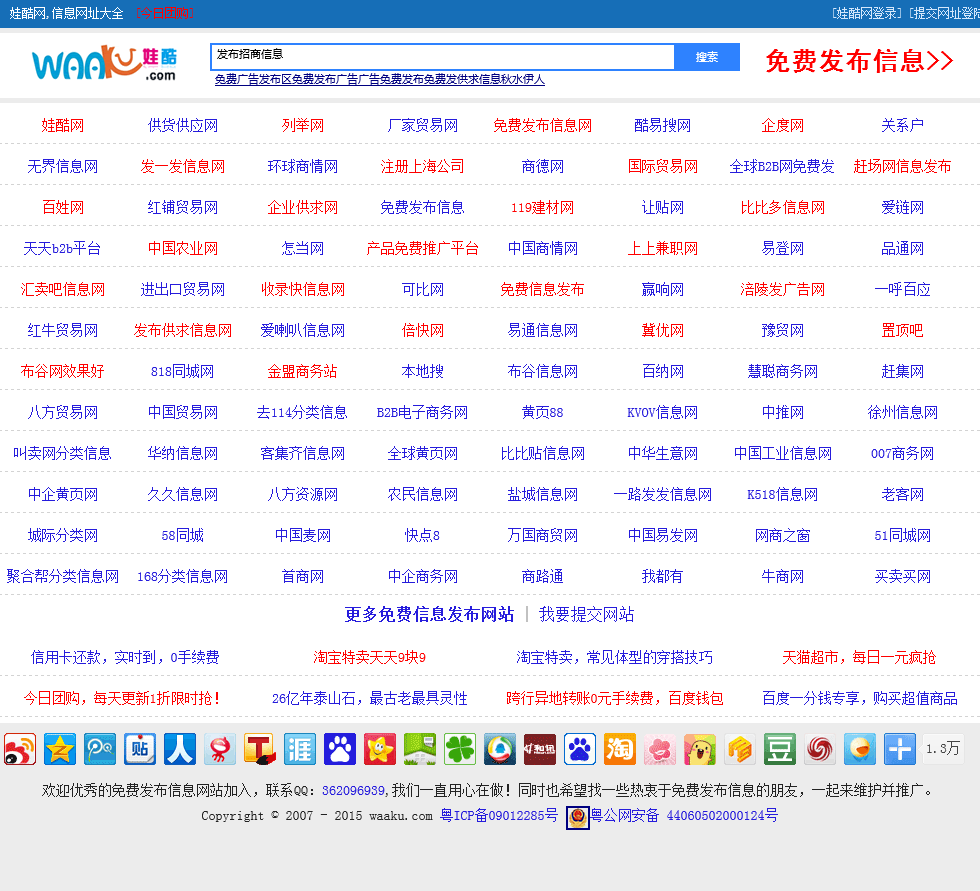980x891 pixels.
Task: Open the '酷易搜网' link
Action: (662, 126)
